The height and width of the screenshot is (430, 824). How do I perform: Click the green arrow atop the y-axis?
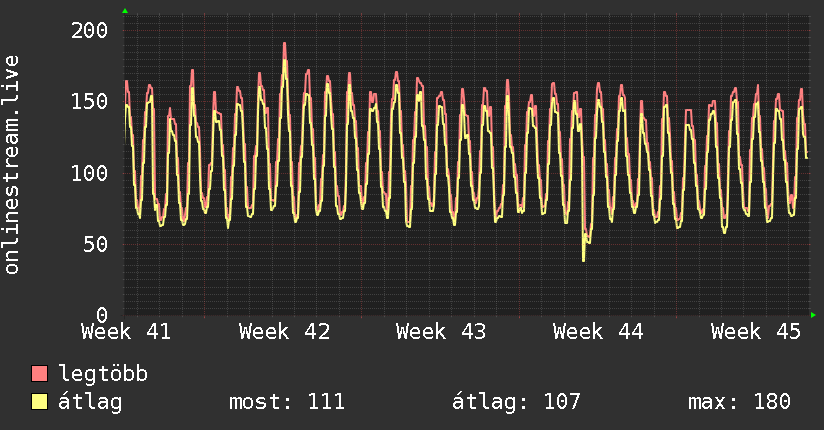pyautogui.click(x=124, y=11)
